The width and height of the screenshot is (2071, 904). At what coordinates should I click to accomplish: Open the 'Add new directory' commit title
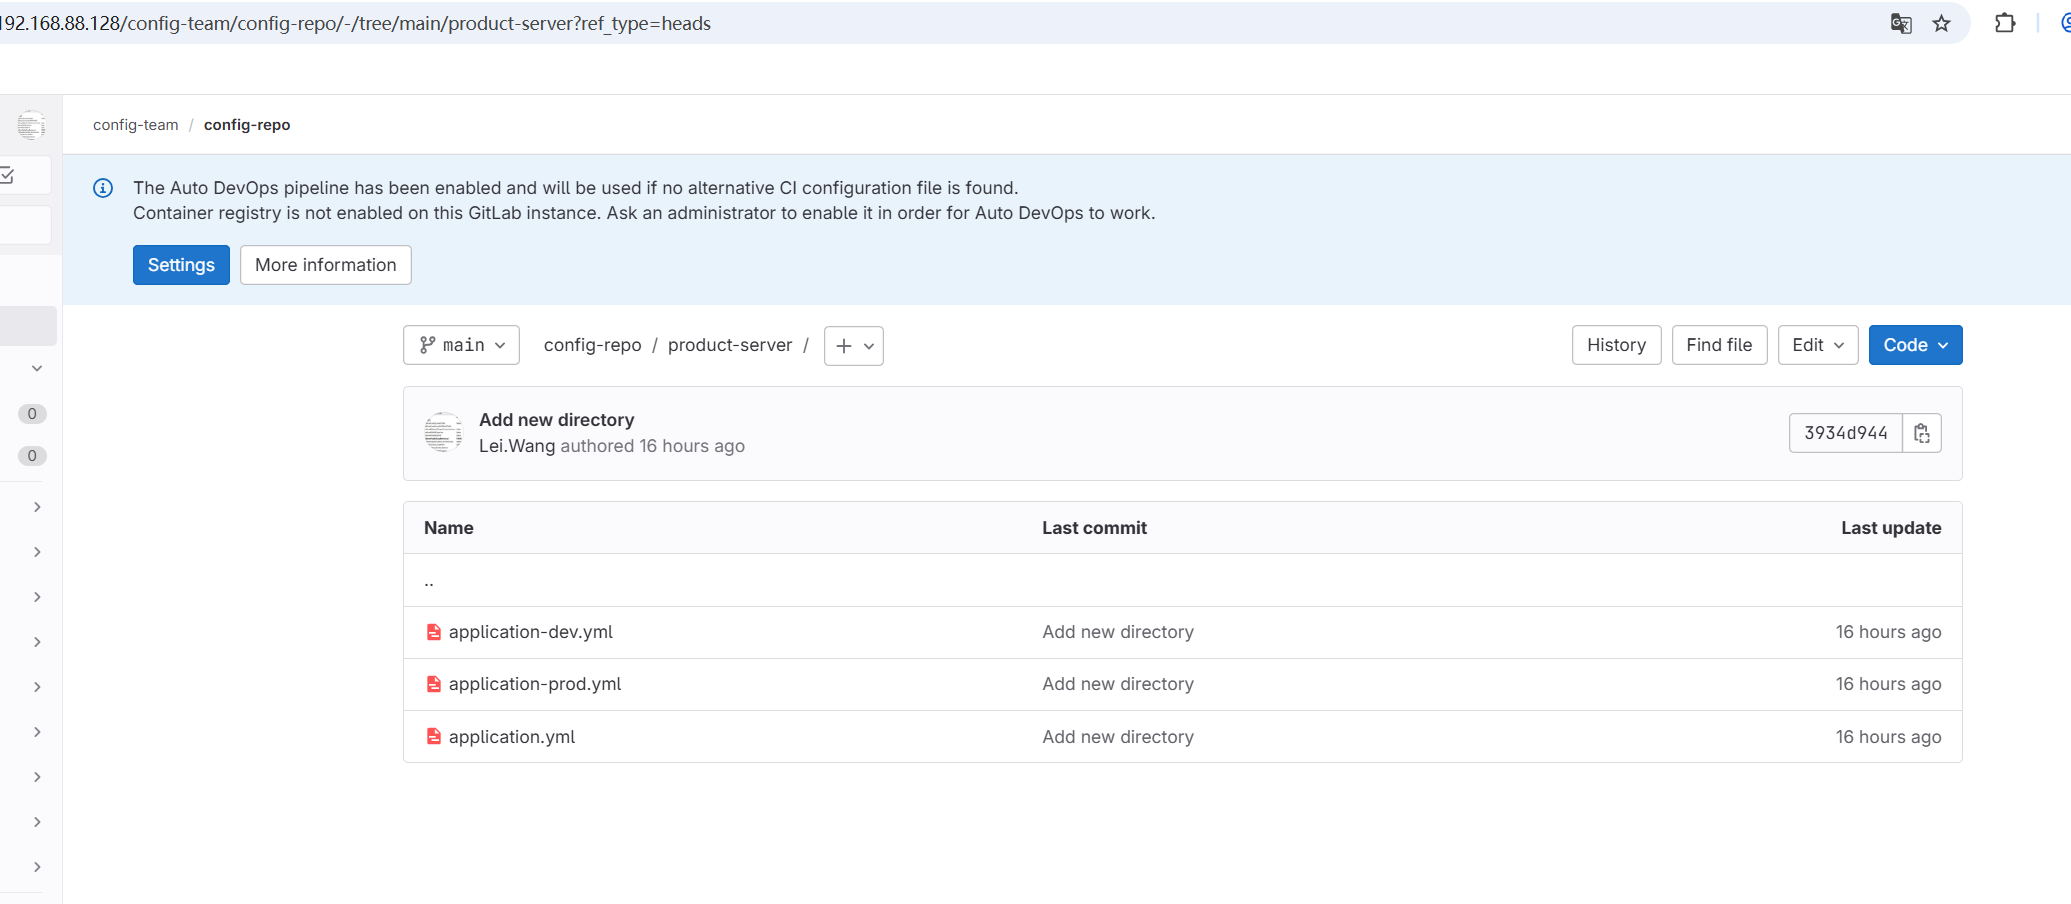tap(556, 420)
